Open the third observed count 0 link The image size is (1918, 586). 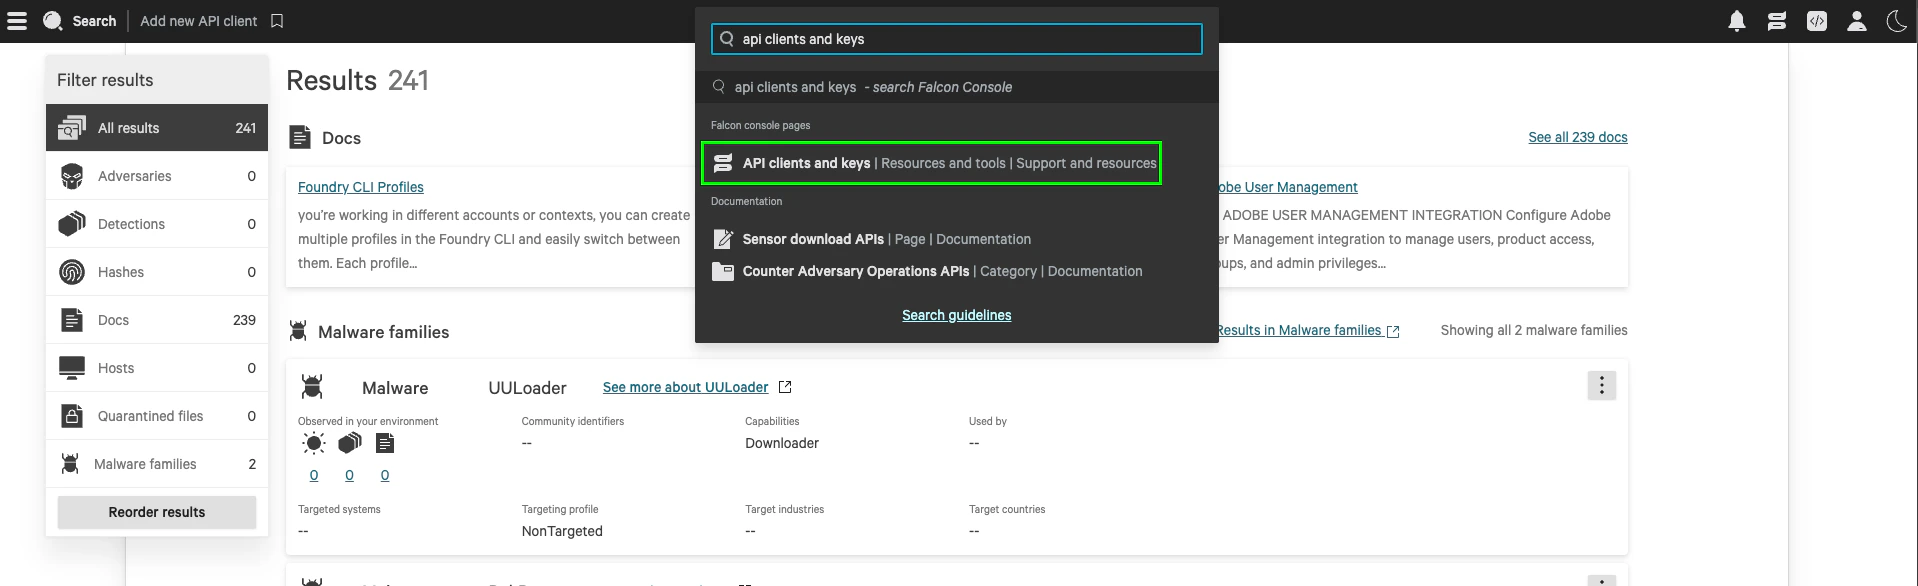[385, 475]
